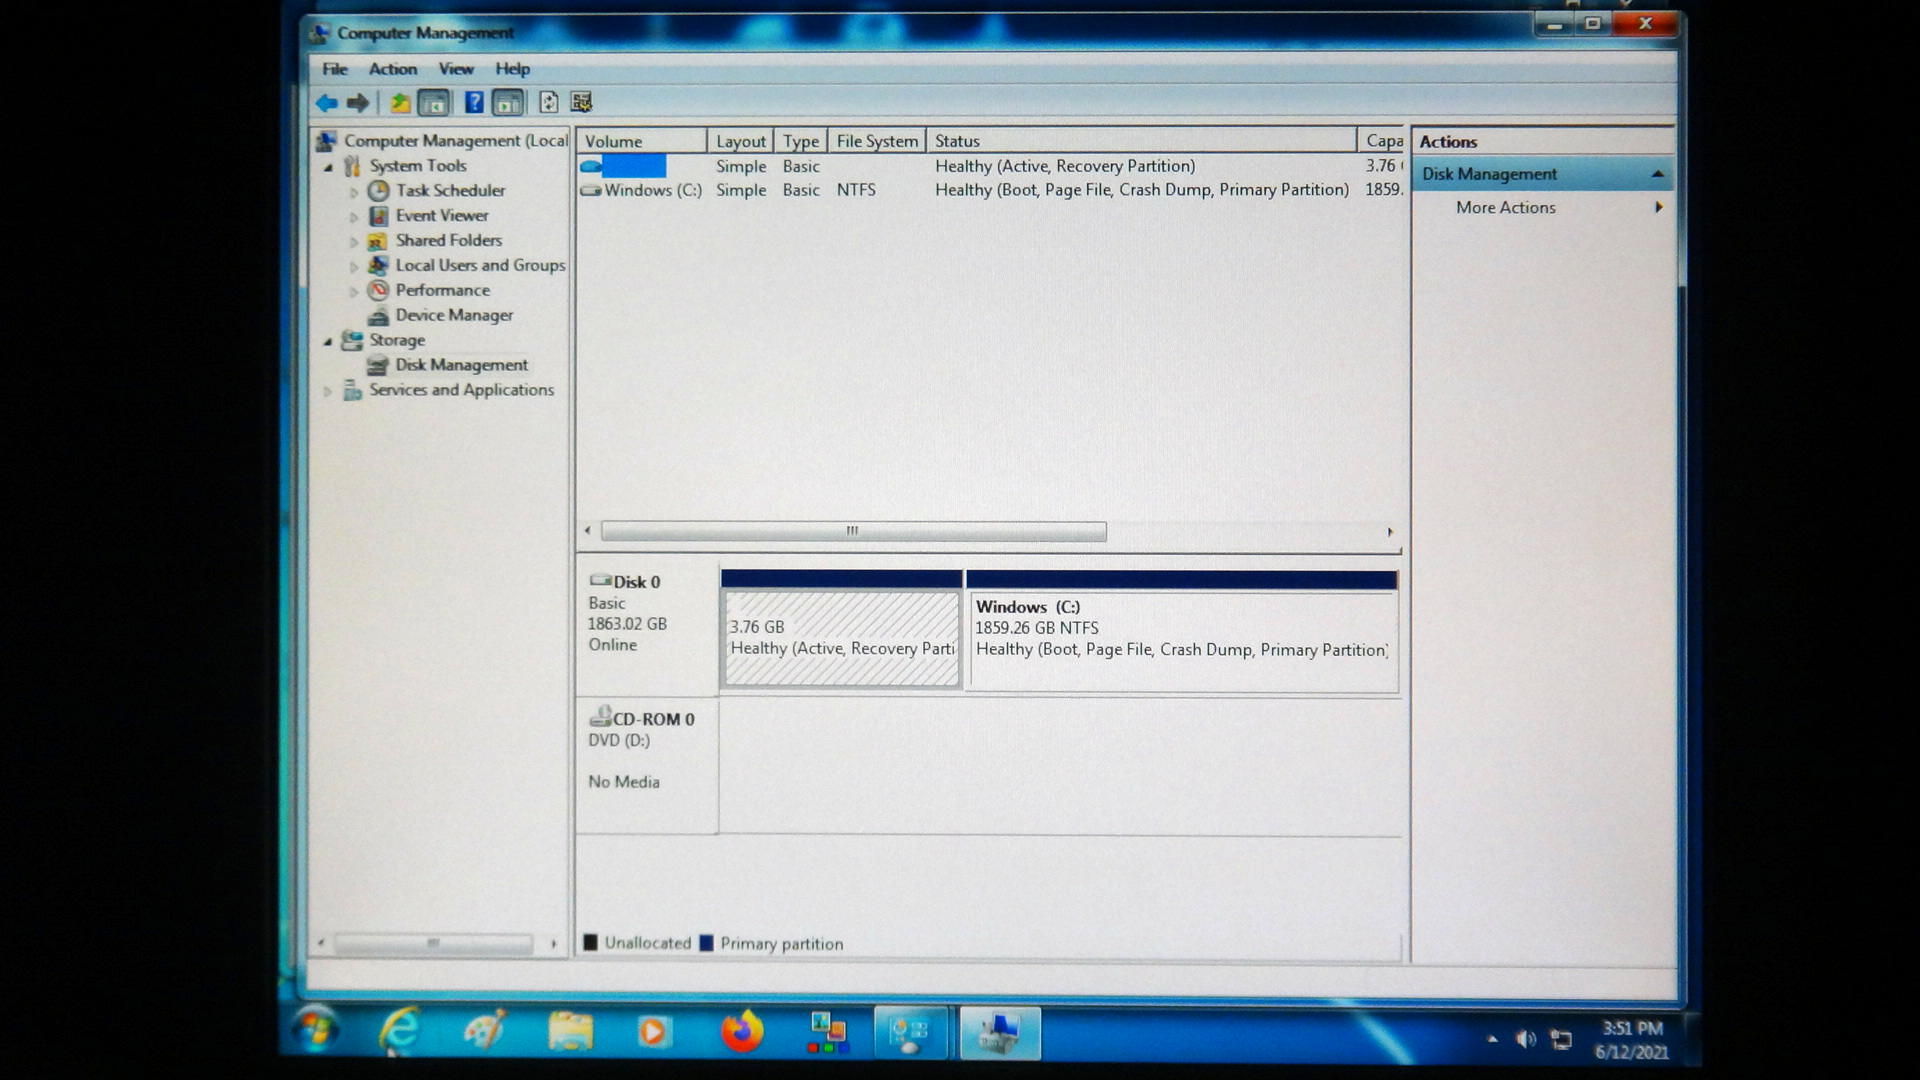1920x1080 pixels.
Task: Collapse the Storage tree node
Action: (x=328, y=342)
